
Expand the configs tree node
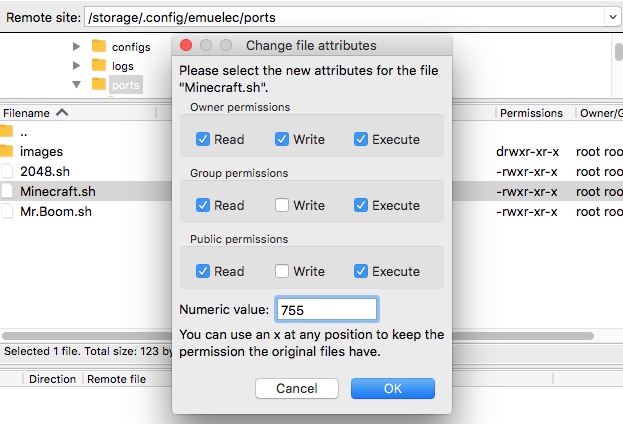(77, 47)
